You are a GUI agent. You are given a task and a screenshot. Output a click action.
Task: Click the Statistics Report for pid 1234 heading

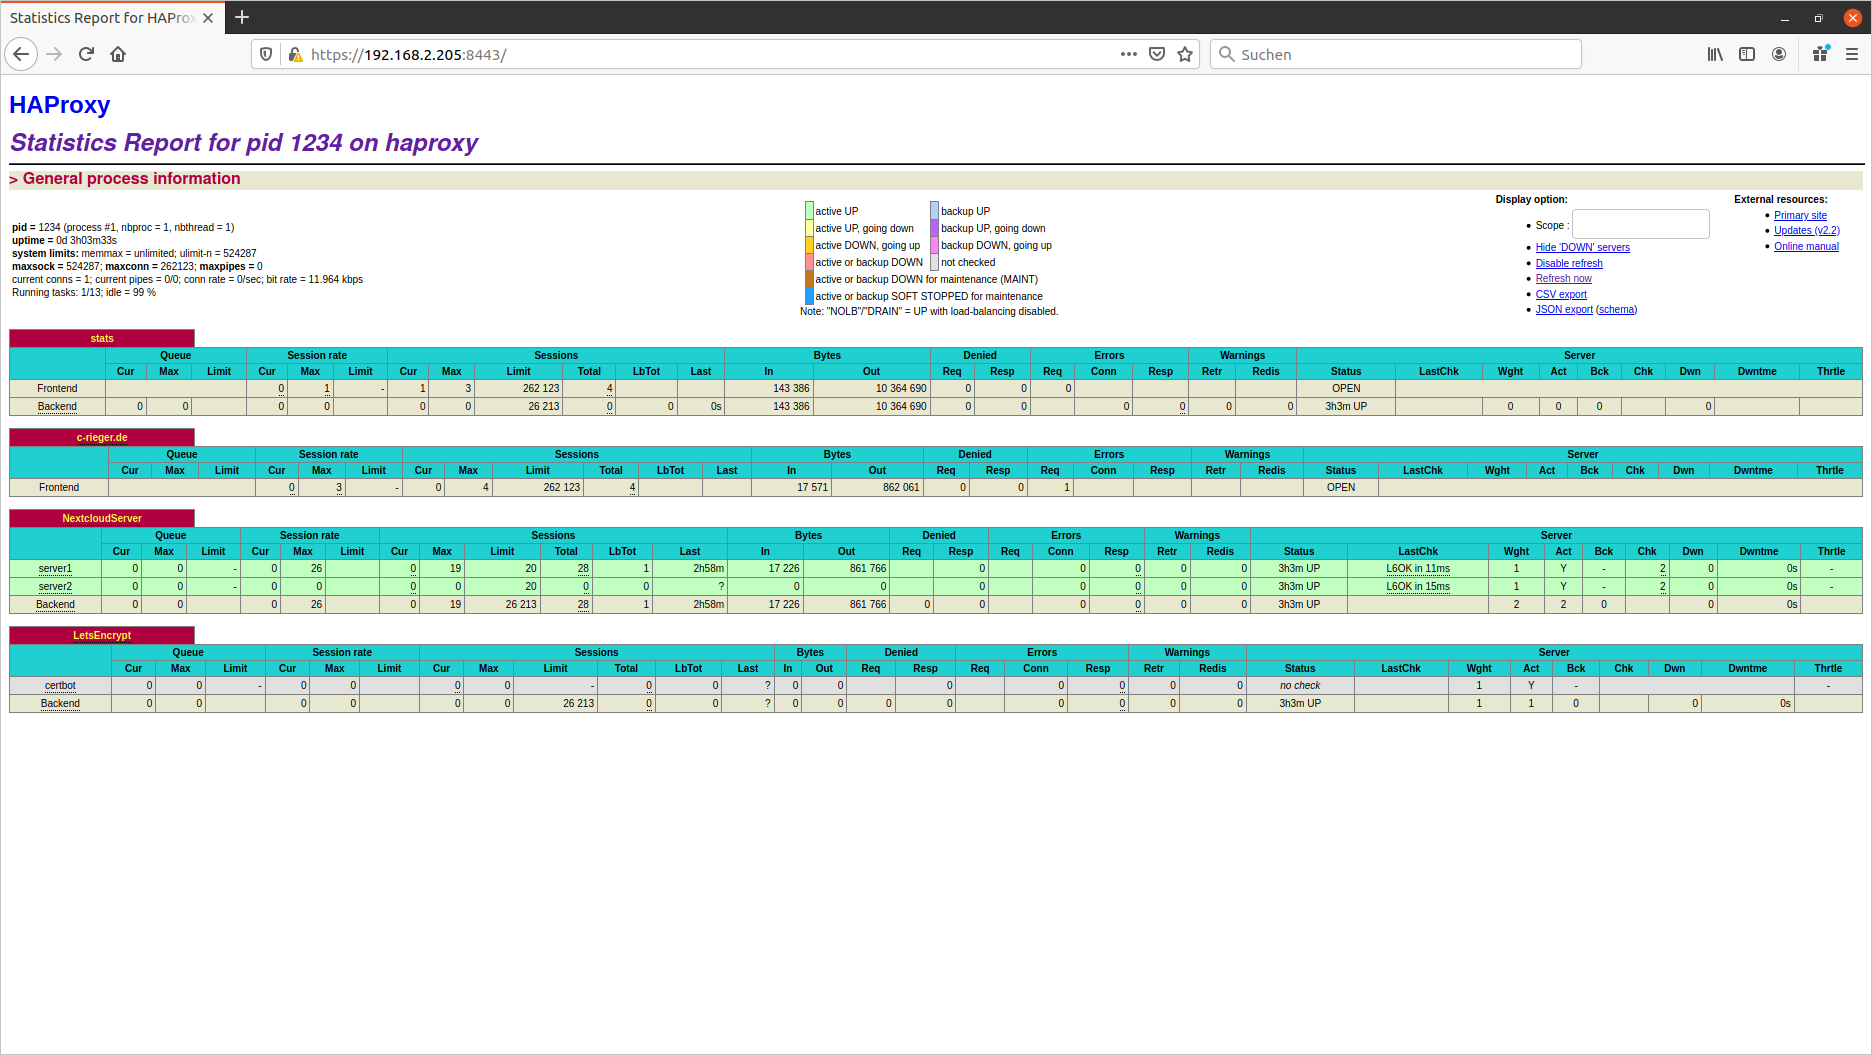(244, 143)
